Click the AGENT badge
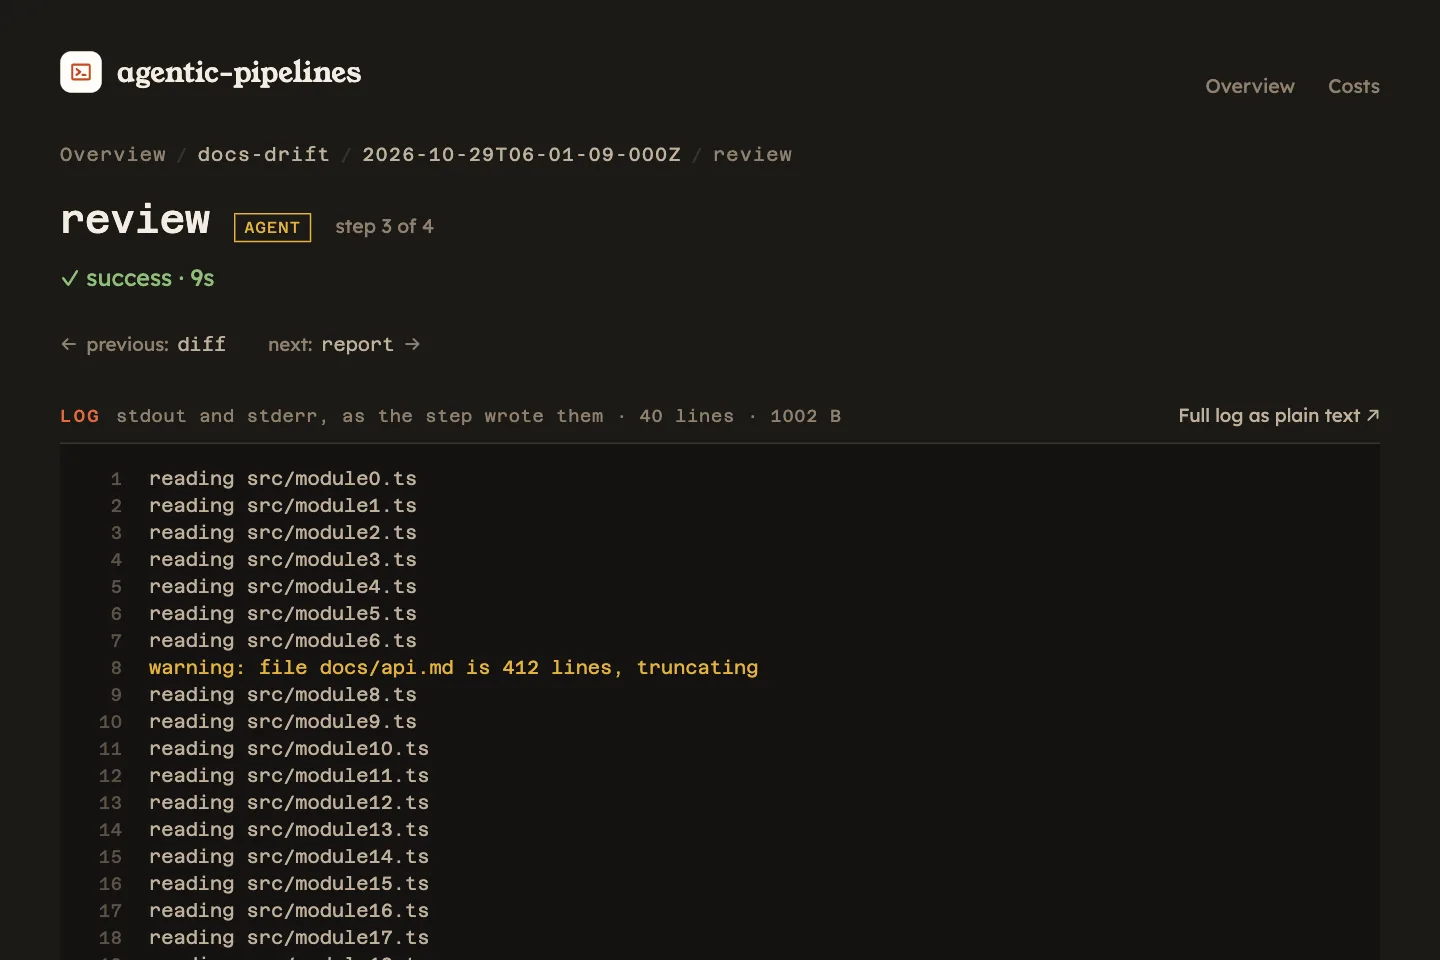This screenshot has height=960, width=1440. pos(272,227)
